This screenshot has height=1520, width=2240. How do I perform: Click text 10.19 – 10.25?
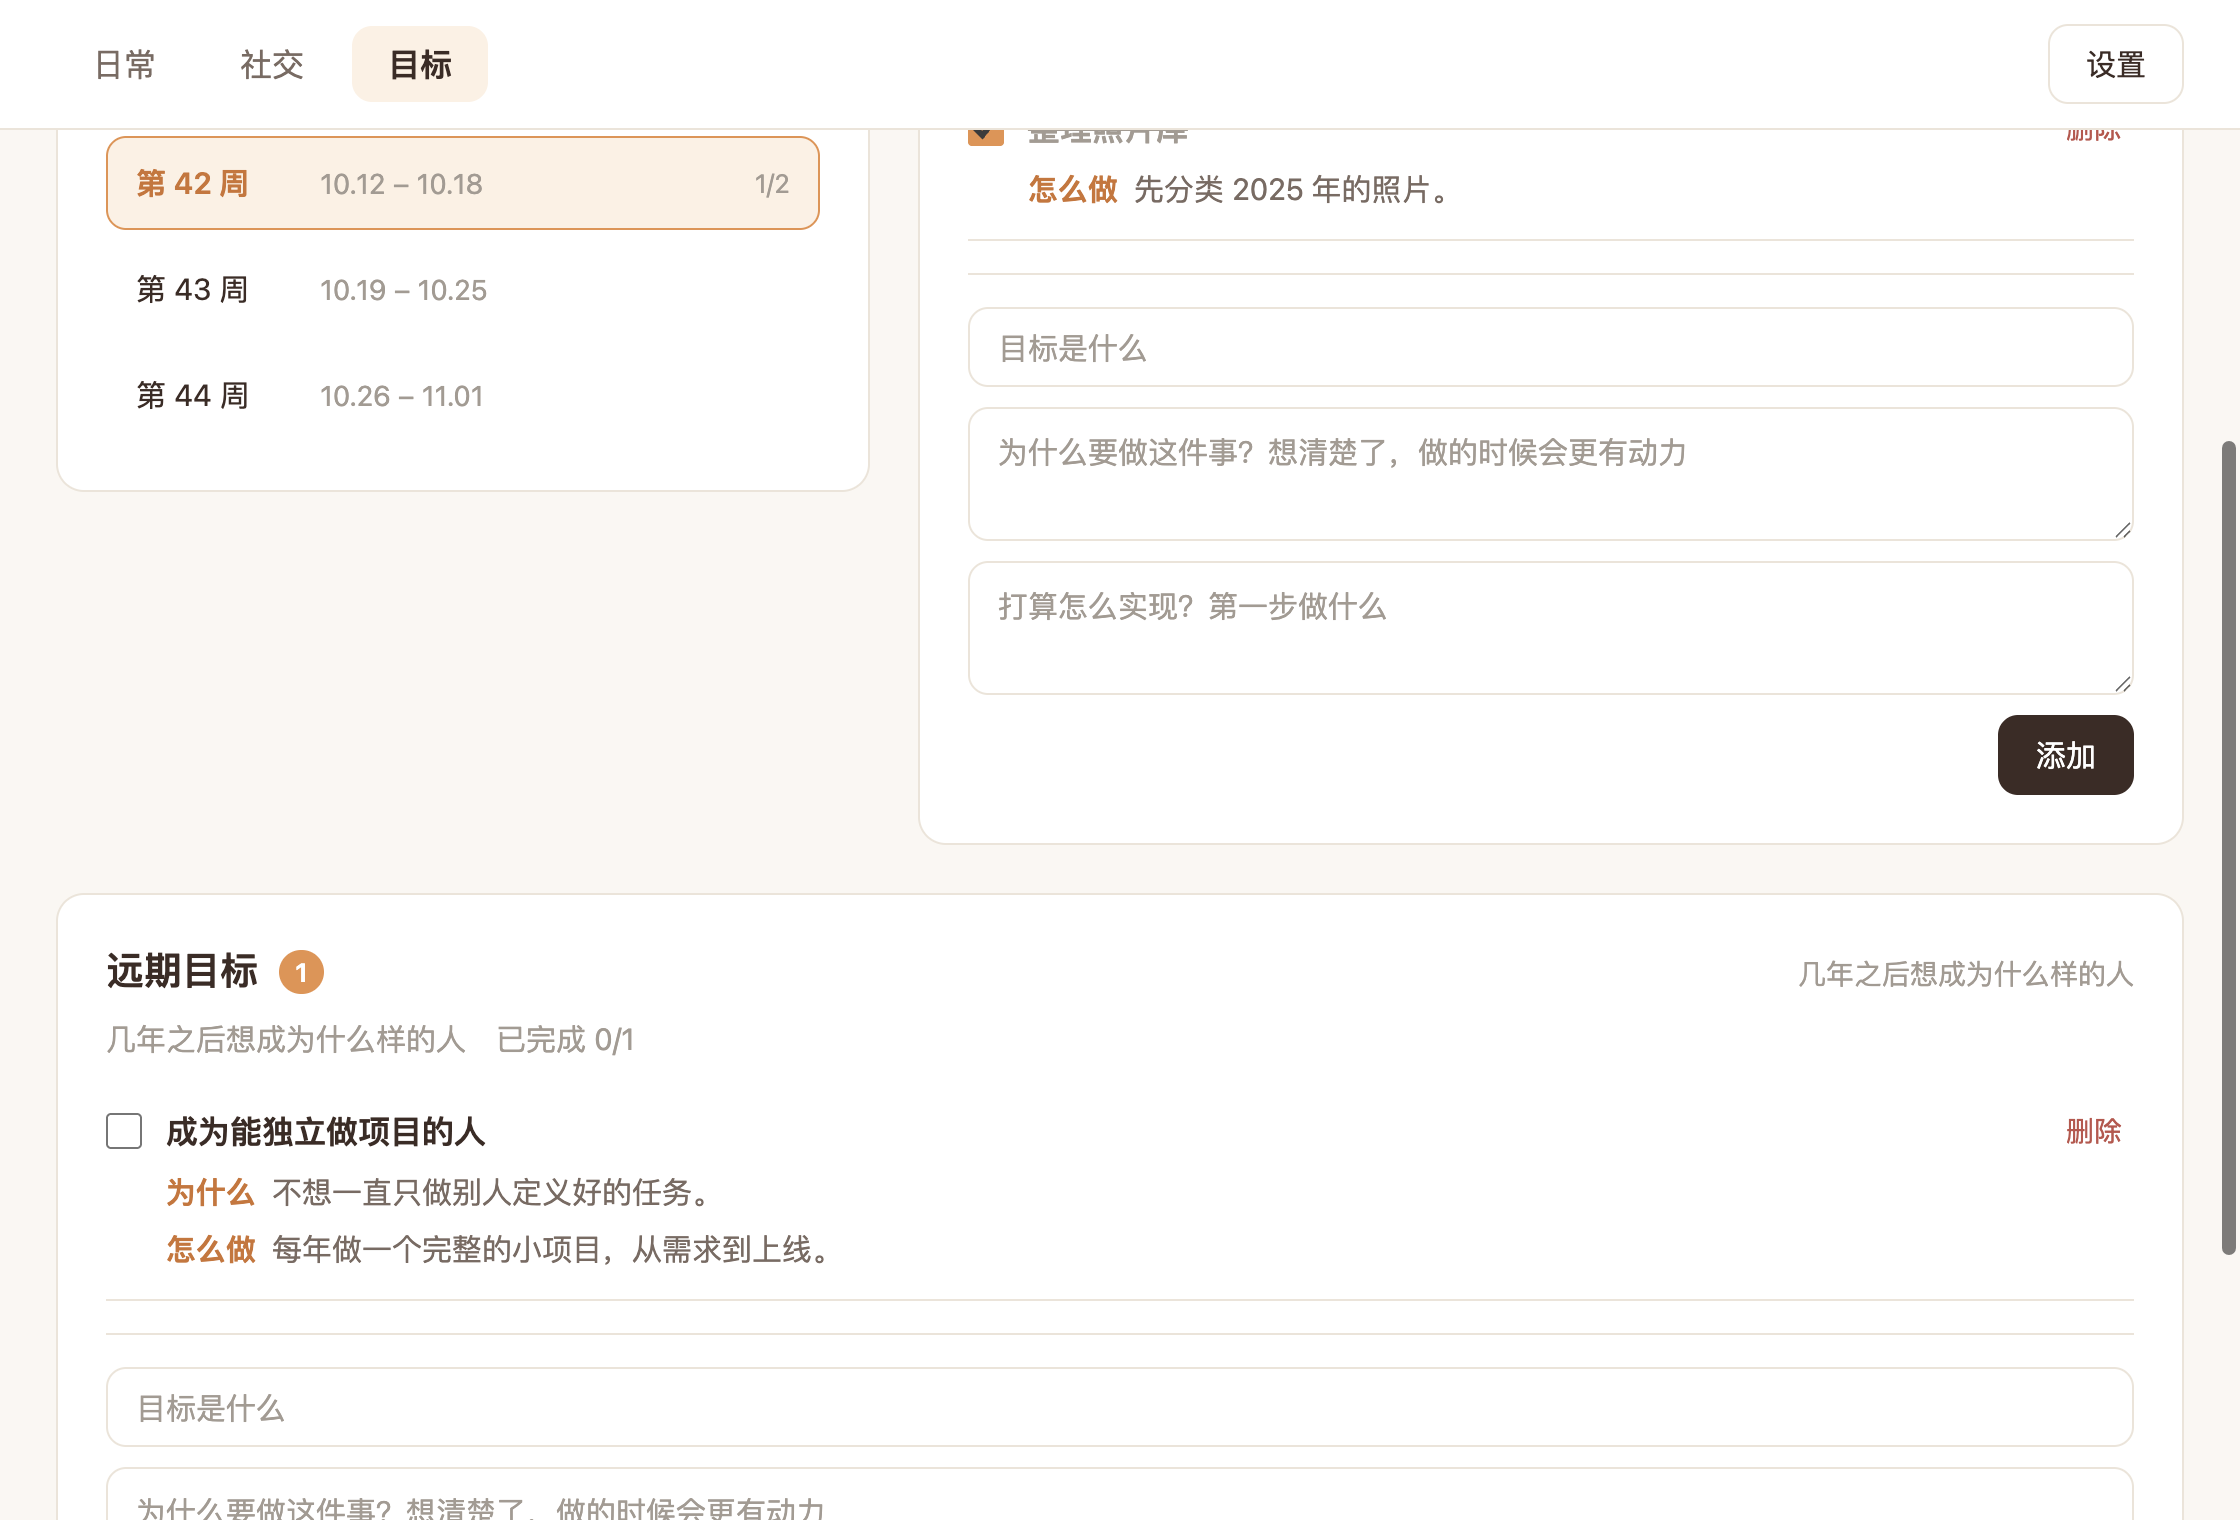tap(403, 290)
